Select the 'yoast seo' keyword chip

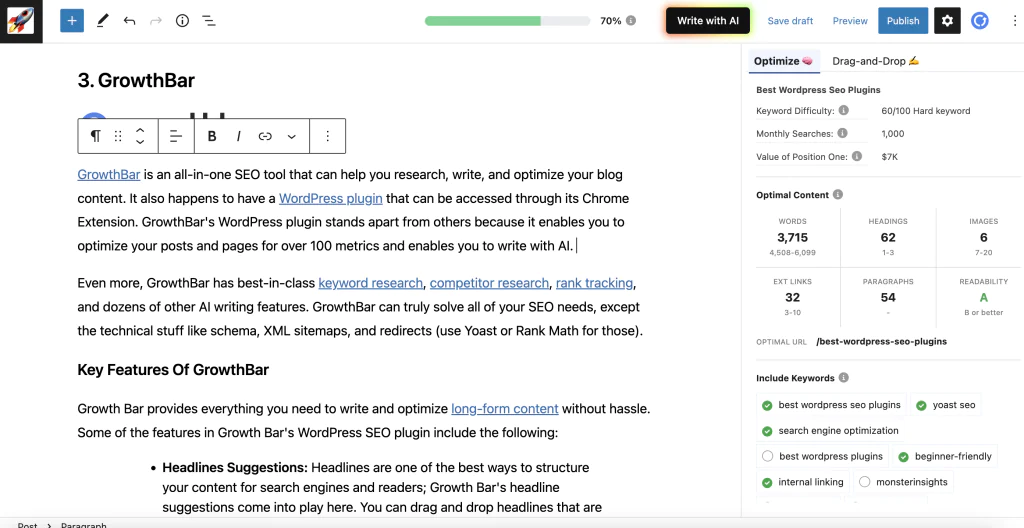(x=946, y=405)
